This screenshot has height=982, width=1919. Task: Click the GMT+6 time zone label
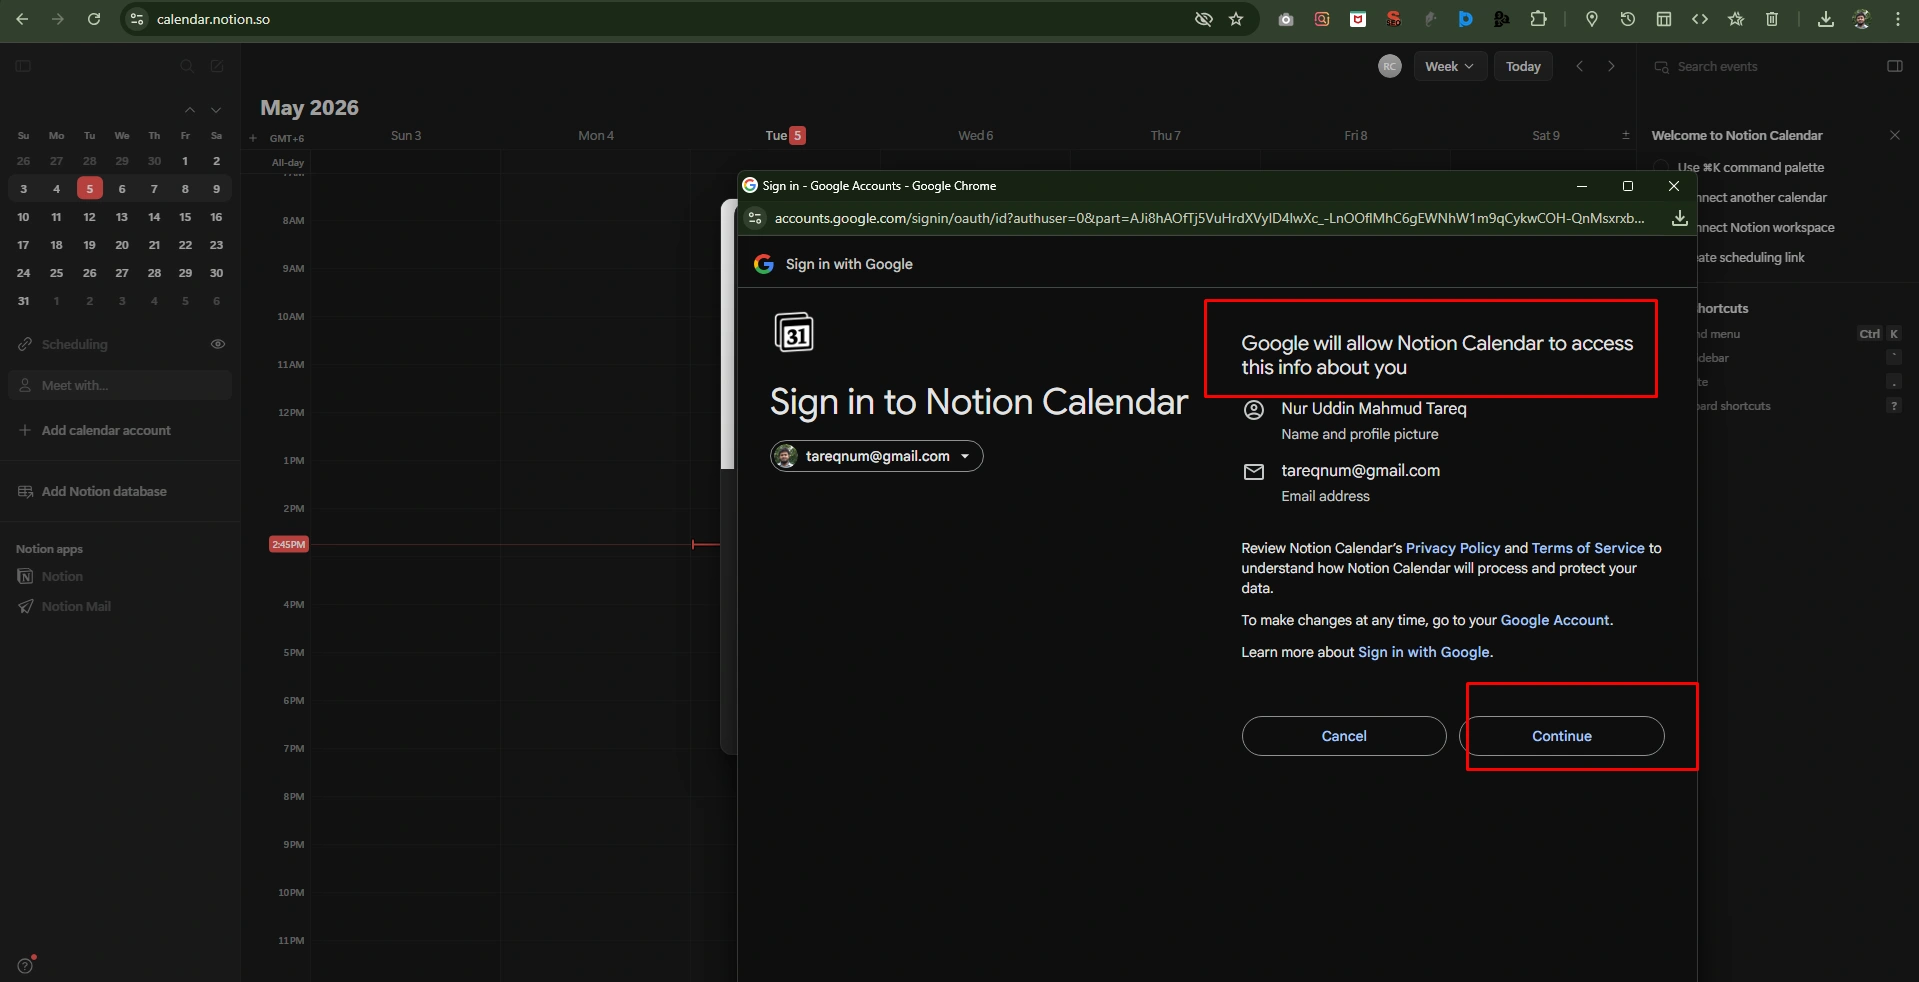tap(287, 138)
